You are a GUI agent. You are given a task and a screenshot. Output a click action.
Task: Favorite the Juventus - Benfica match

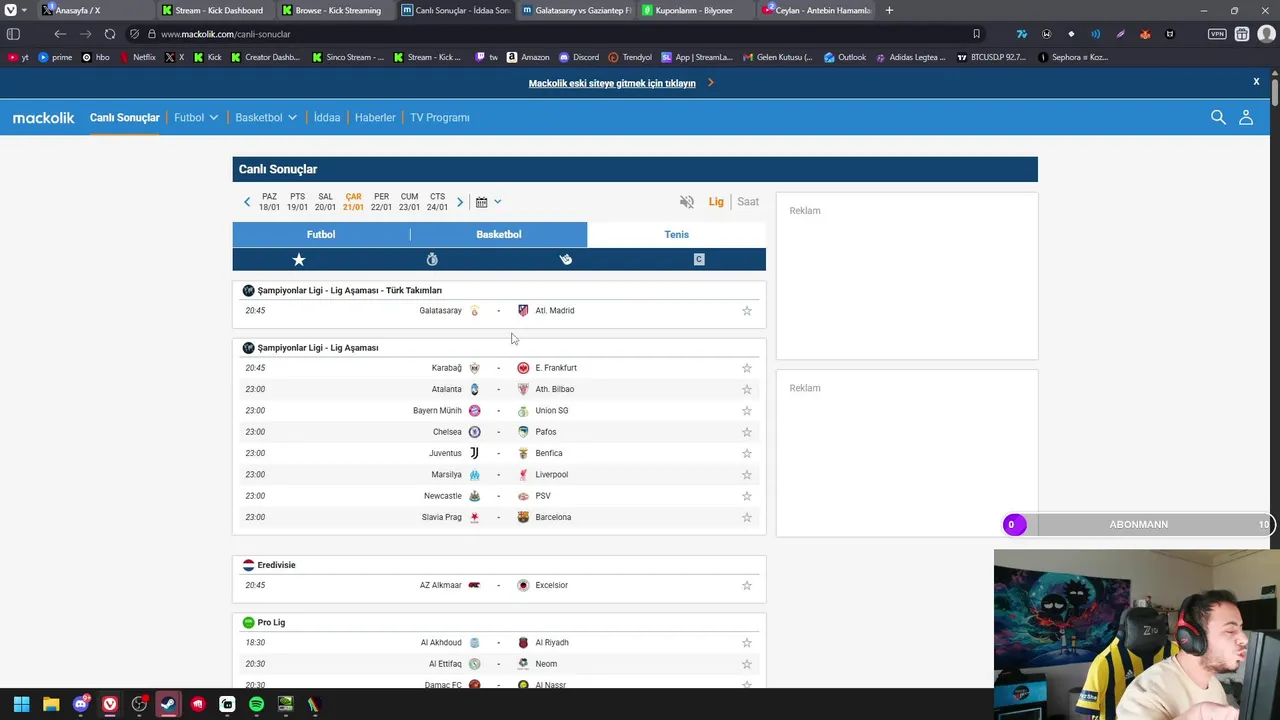click(x=746, y=453)
